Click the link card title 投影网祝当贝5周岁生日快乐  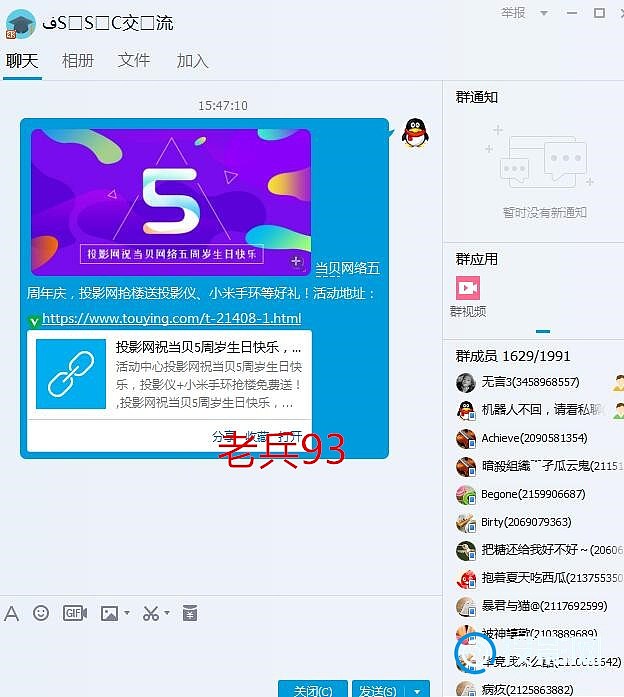coord(208,347)
